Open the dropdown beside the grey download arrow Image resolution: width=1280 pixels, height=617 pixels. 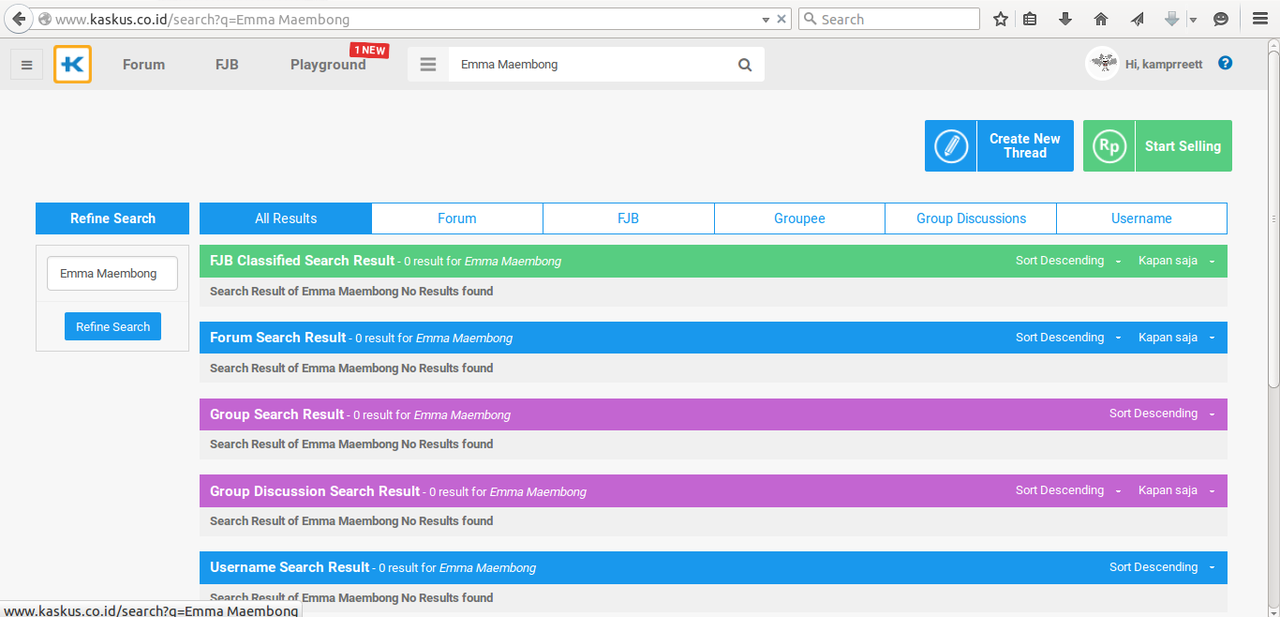(x=1193, y=19)
